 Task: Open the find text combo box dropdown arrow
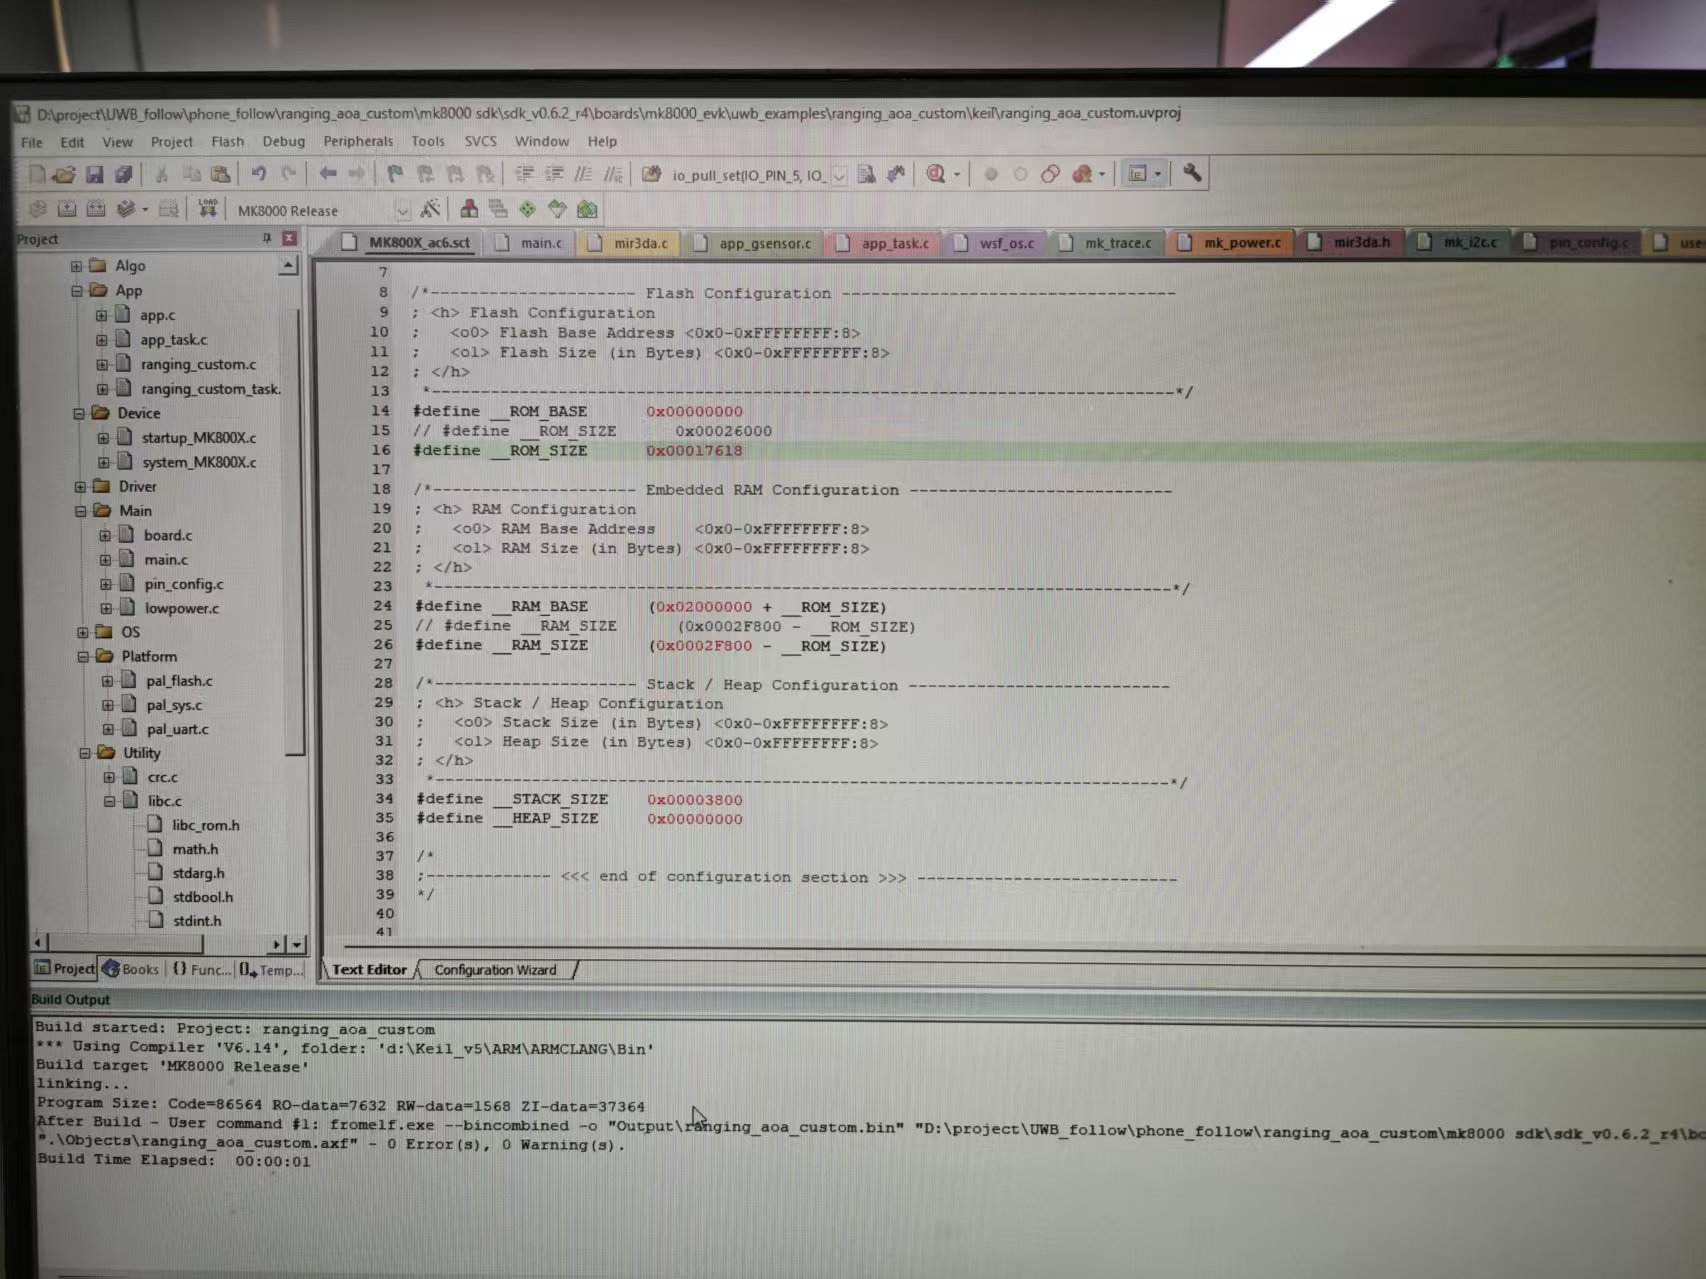839,175
